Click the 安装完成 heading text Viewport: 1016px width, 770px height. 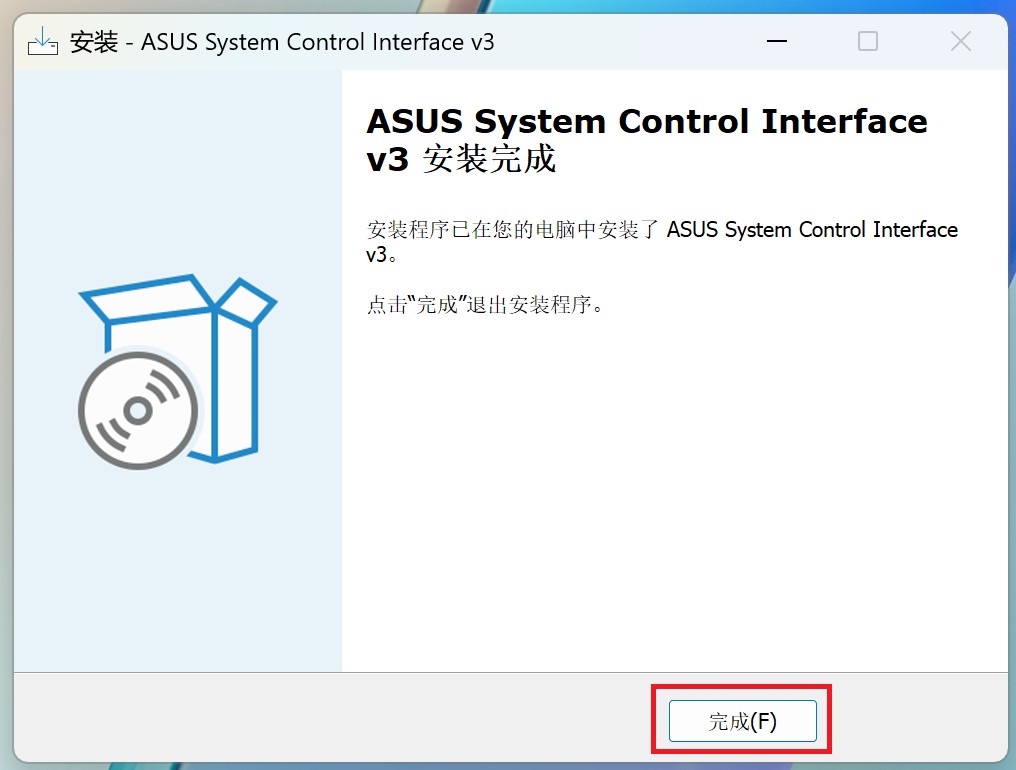pyautogui.click(x=490, y=159)
